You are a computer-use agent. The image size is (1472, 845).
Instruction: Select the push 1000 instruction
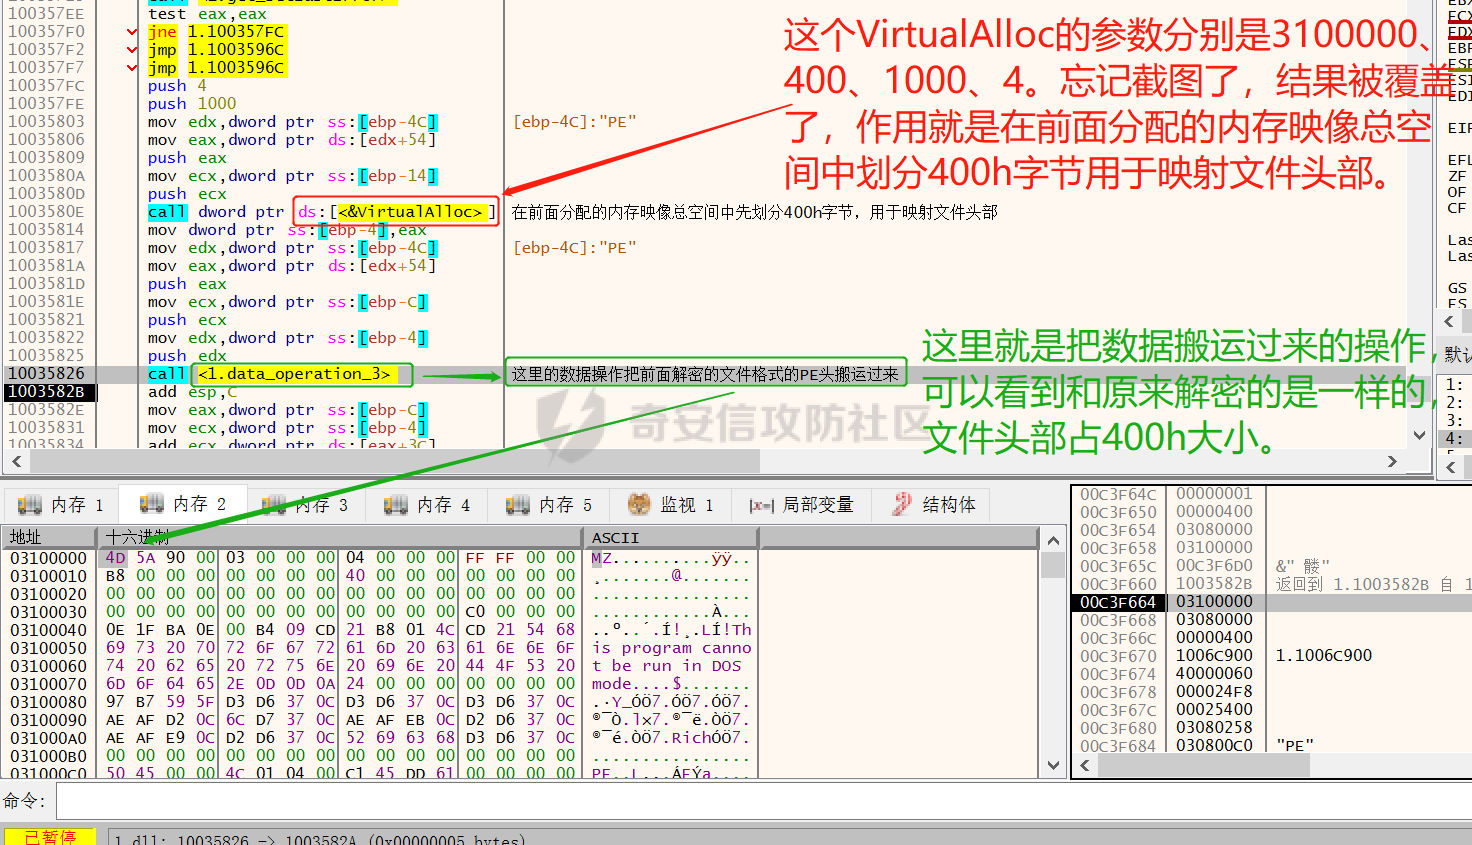[x=192, y=104]
